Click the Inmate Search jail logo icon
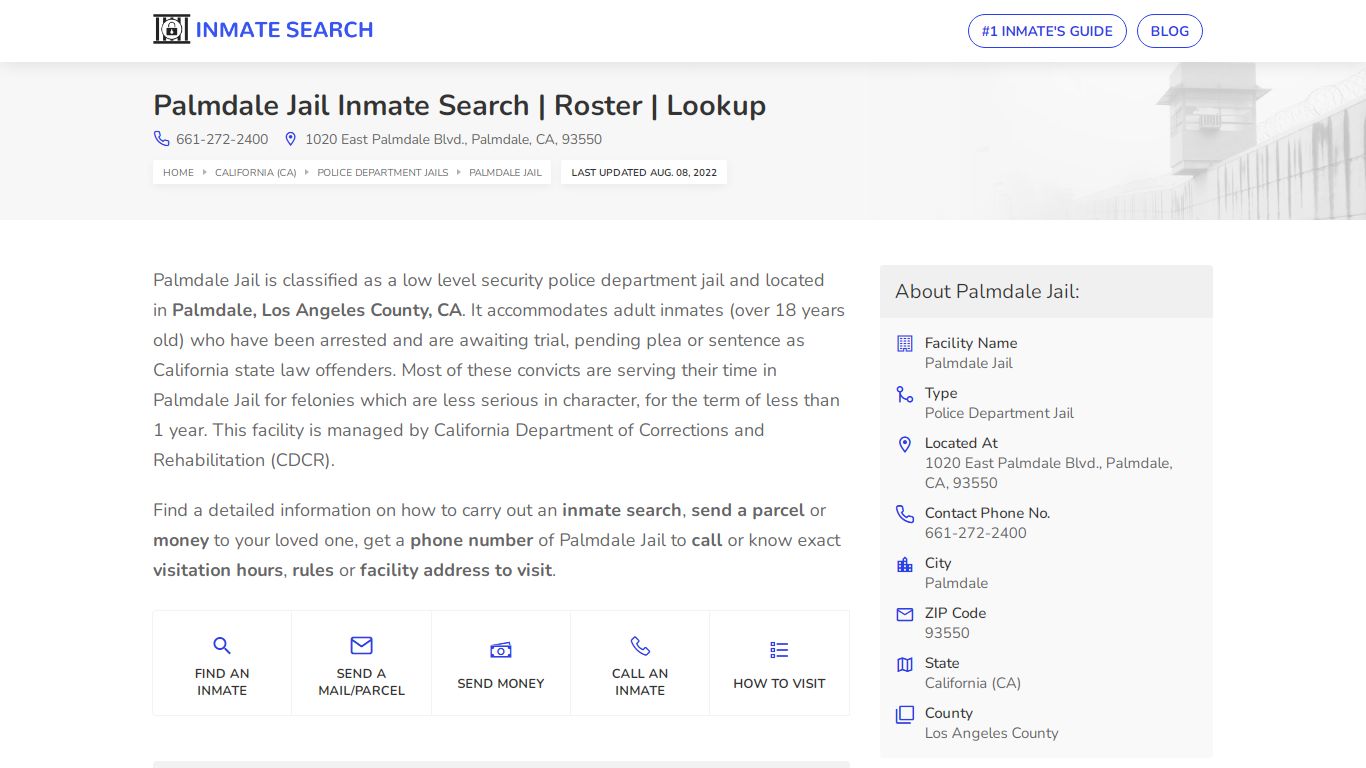This screenshot has width=1366, height=768. [x=171, y=30]
